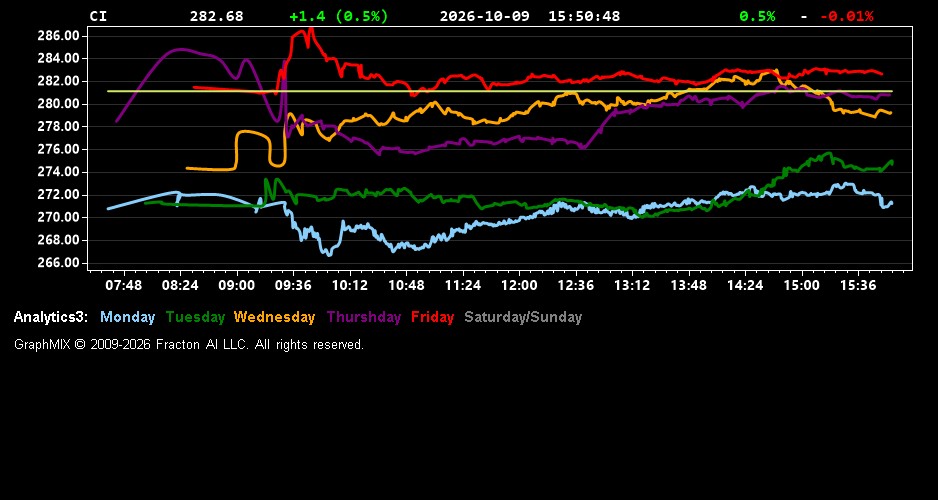938x500 pixels.
Task: Click the Saturday/Sunday legend label
Action: click(523, 317)
